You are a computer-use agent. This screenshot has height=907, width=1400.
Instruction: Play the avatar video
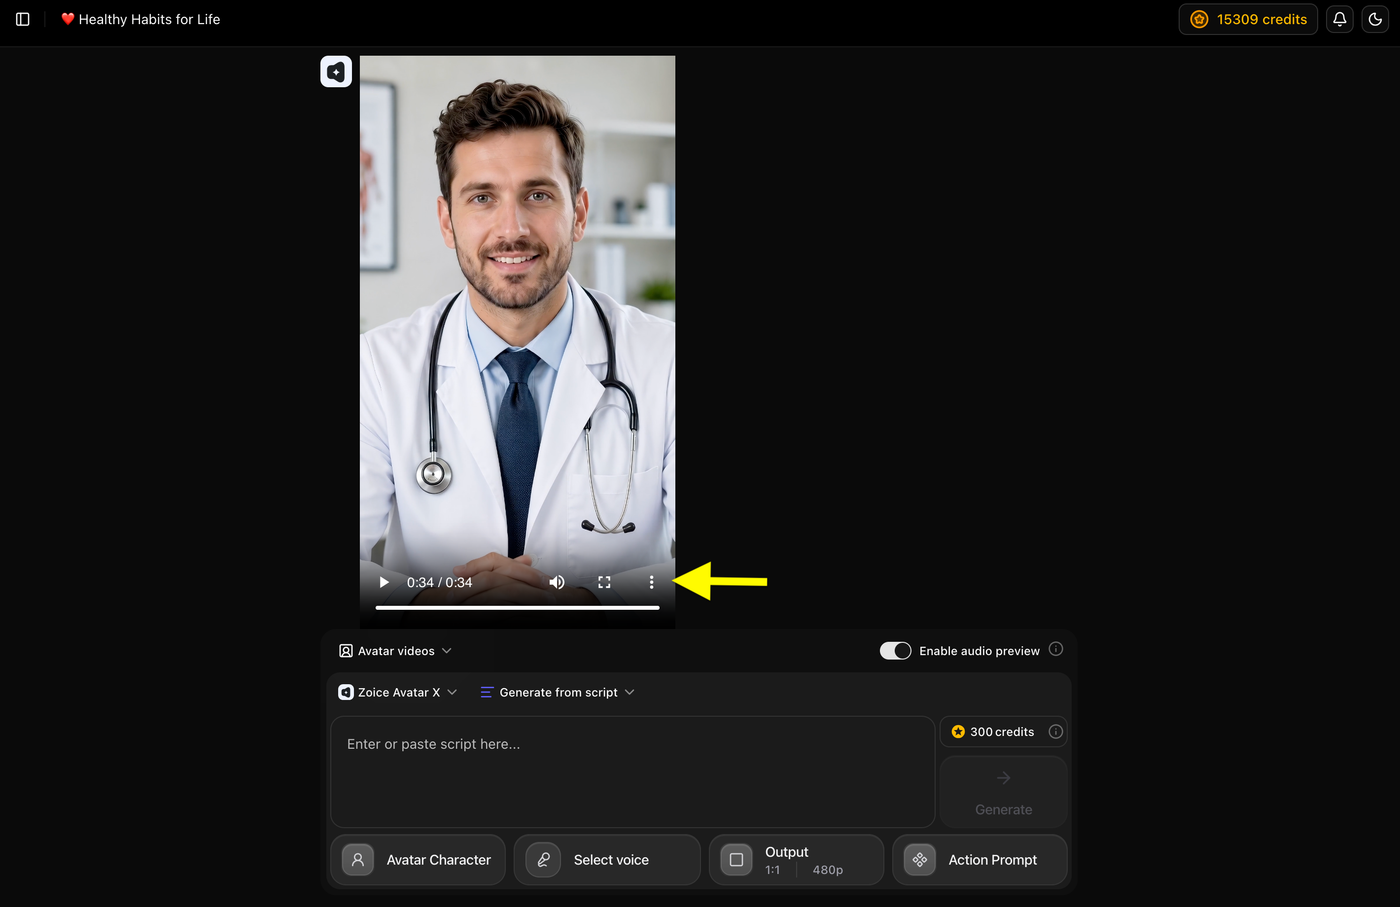pyautogui.click(x=384, y=582)
